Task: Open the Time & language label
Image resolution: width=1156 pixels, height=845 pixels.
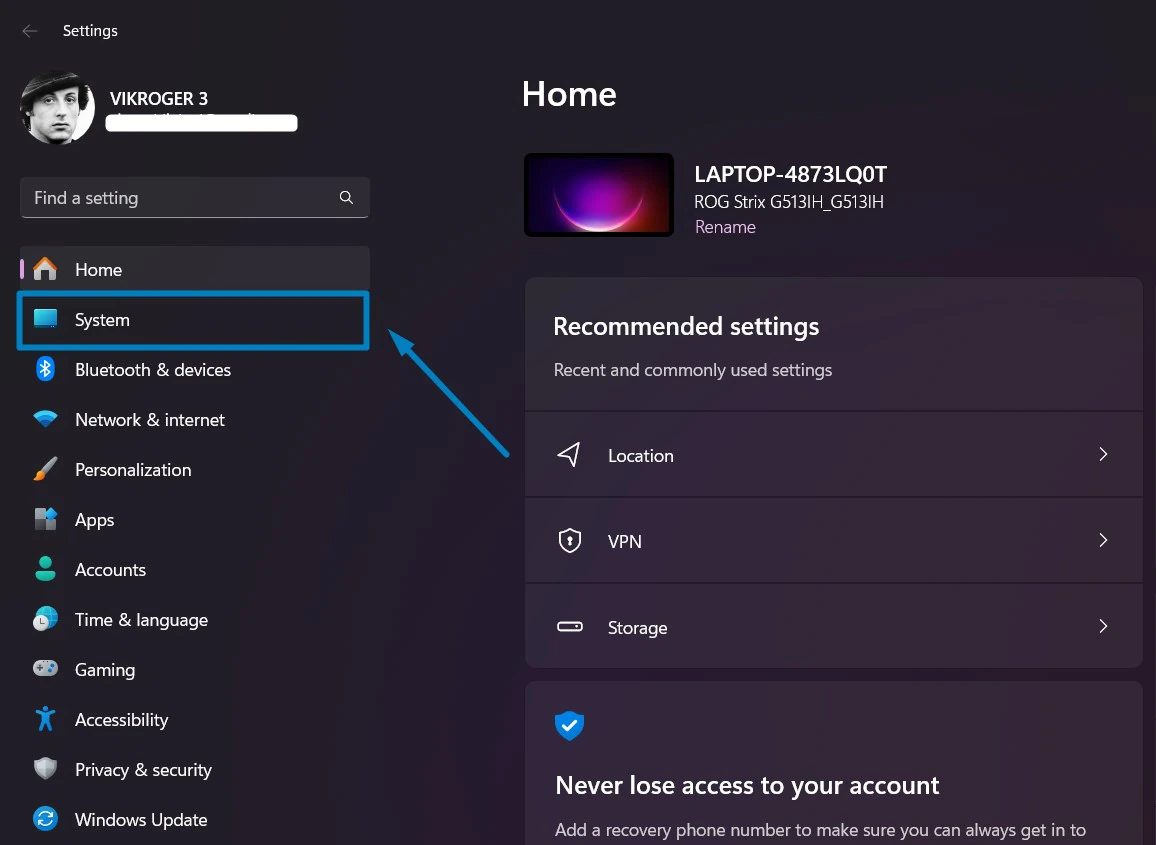Action: pyautogui.click(x=142, y=620)
